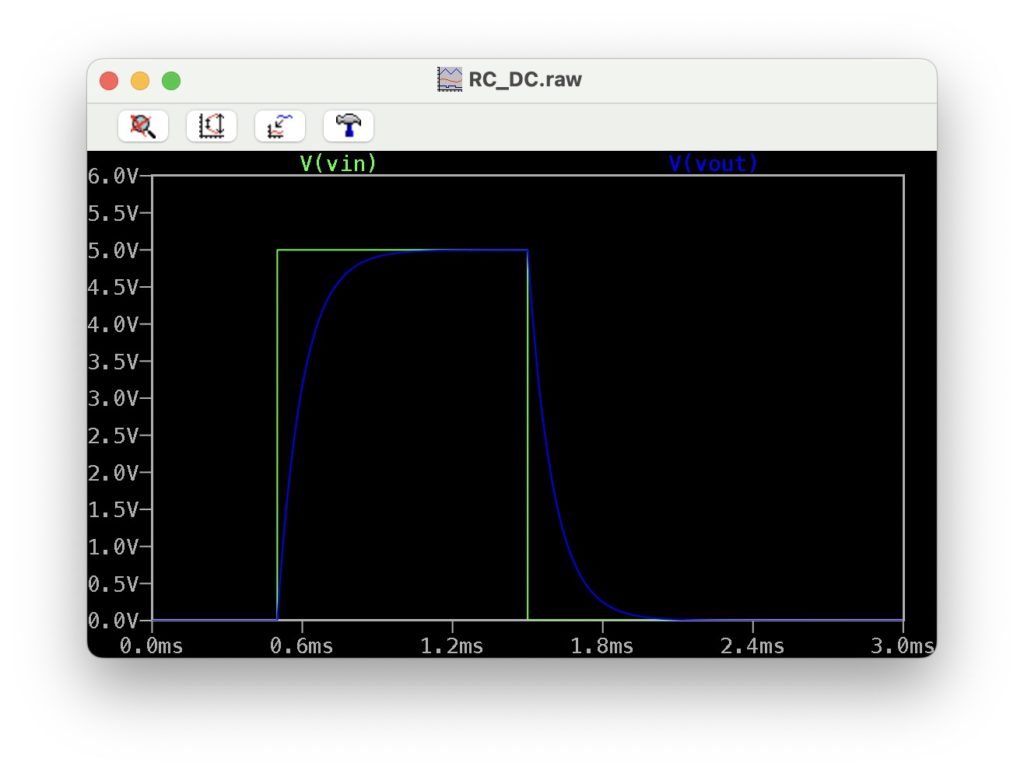
Task: Select the blue V(vout) trace label
Action: point(713,163)
